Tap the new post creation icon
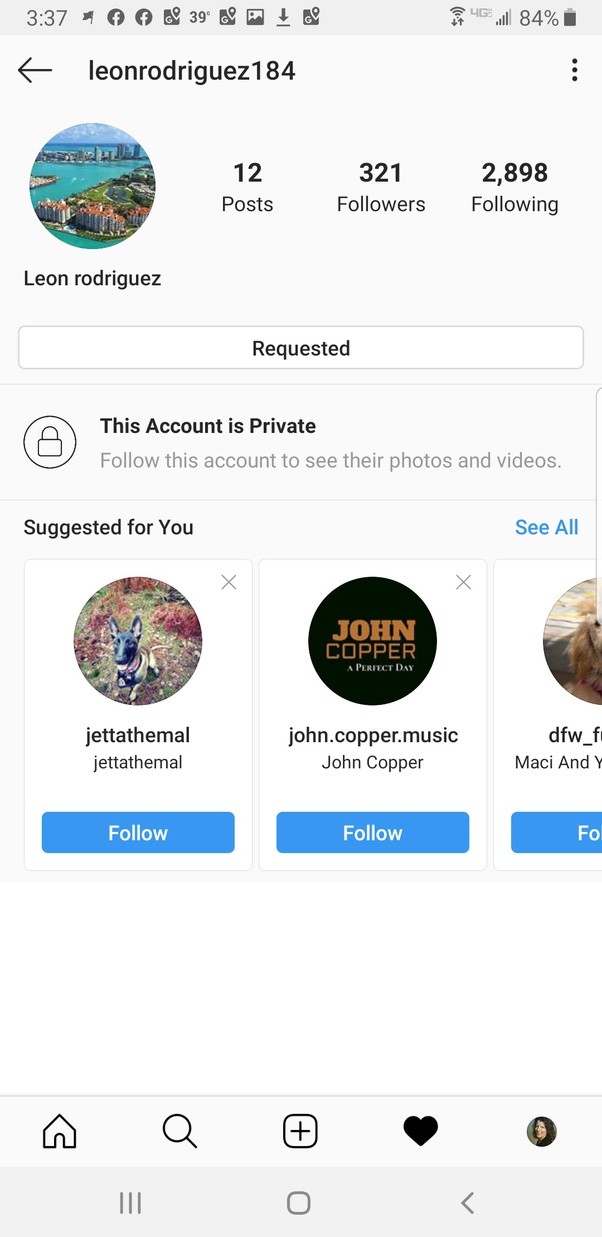 pyautogui.click(x=300, y=1131)
